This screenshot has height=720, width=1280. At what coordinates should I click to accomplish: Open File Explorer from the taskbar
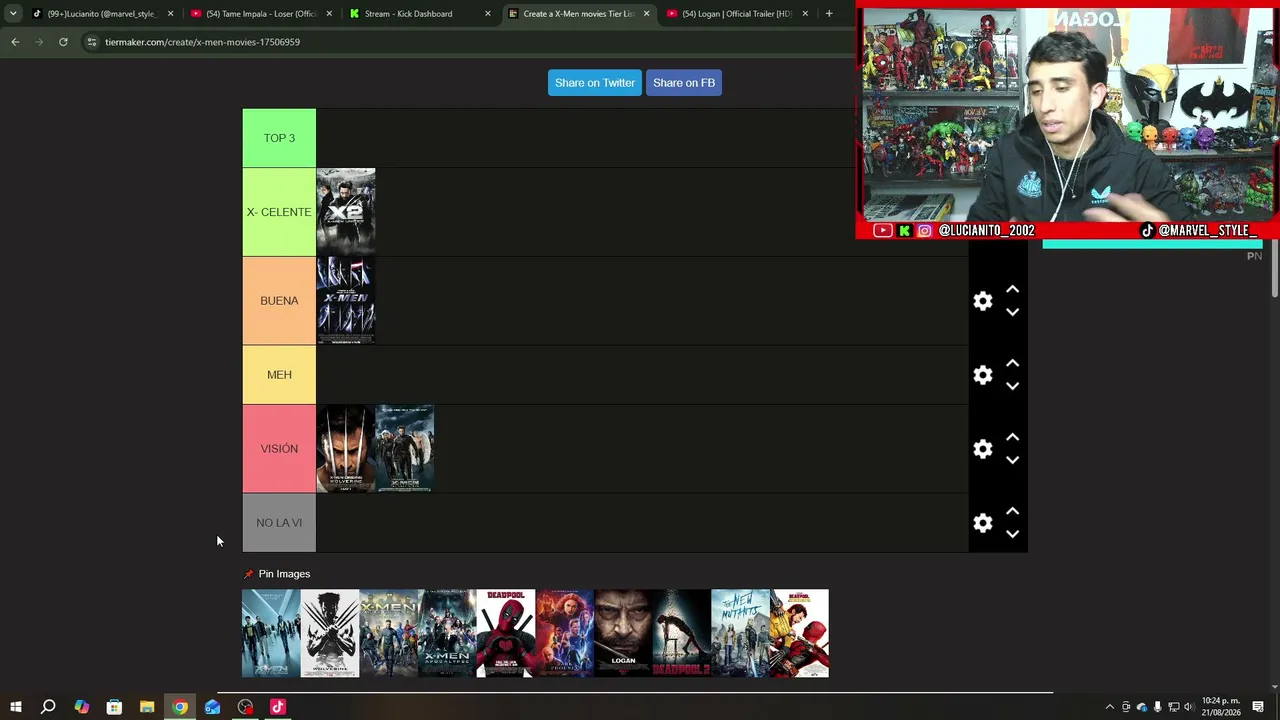coord(147,707)
